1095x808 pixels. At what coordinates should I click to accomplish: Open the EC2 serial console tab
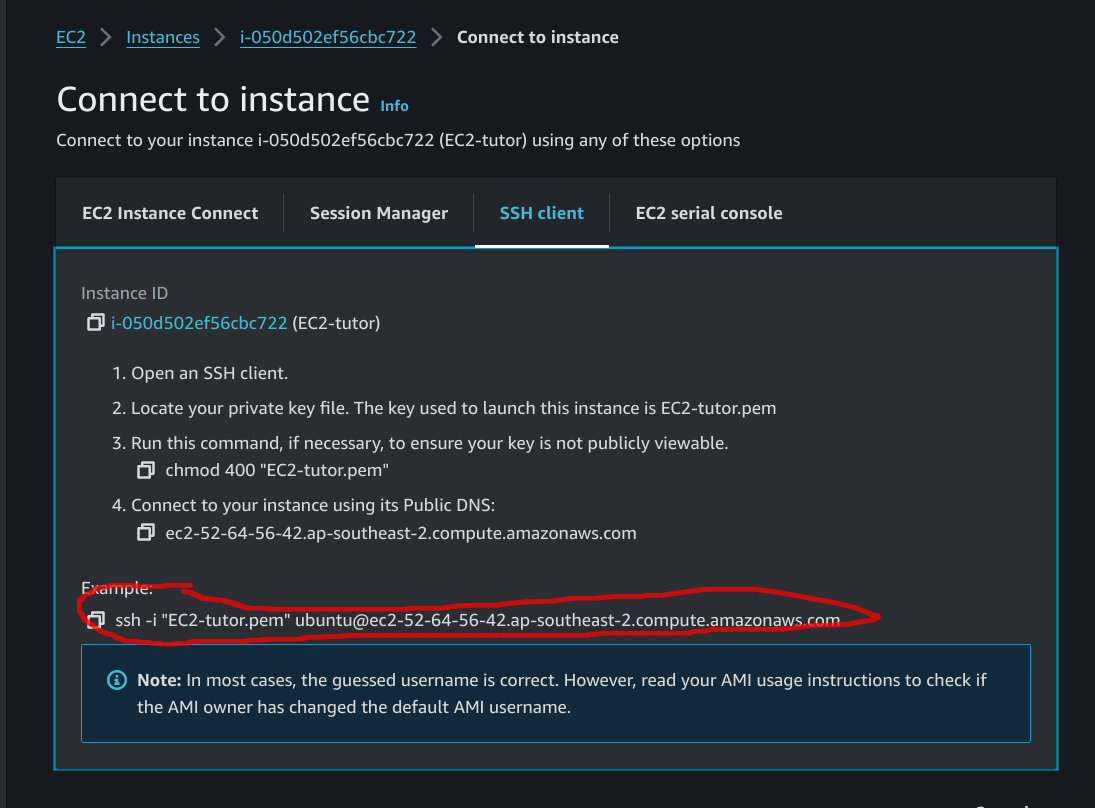(x=709, y=213)
